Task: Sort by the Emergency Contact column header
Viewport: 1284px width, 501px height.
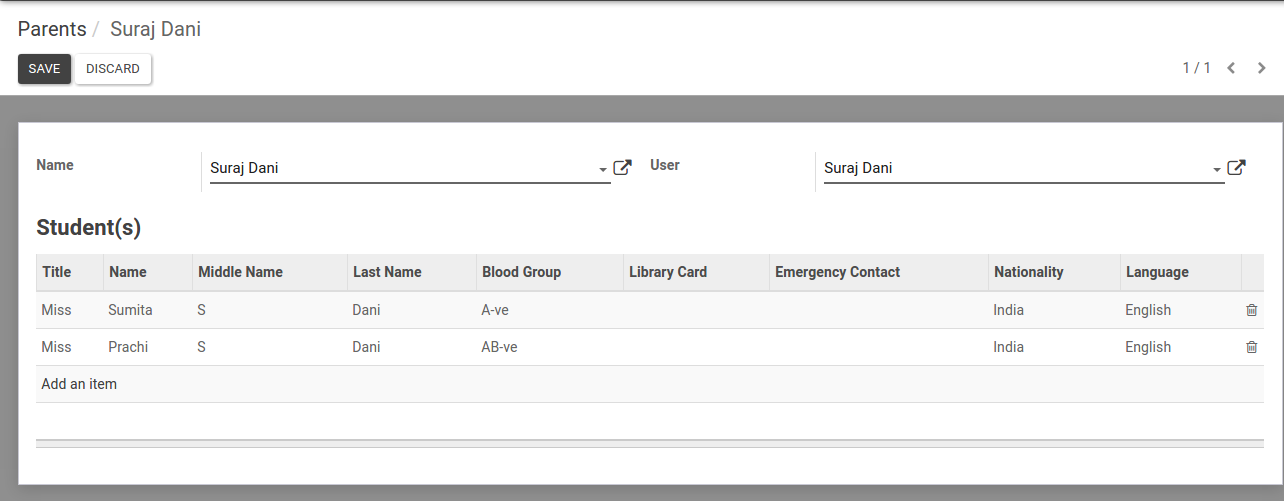Action: tap(837, 272)
